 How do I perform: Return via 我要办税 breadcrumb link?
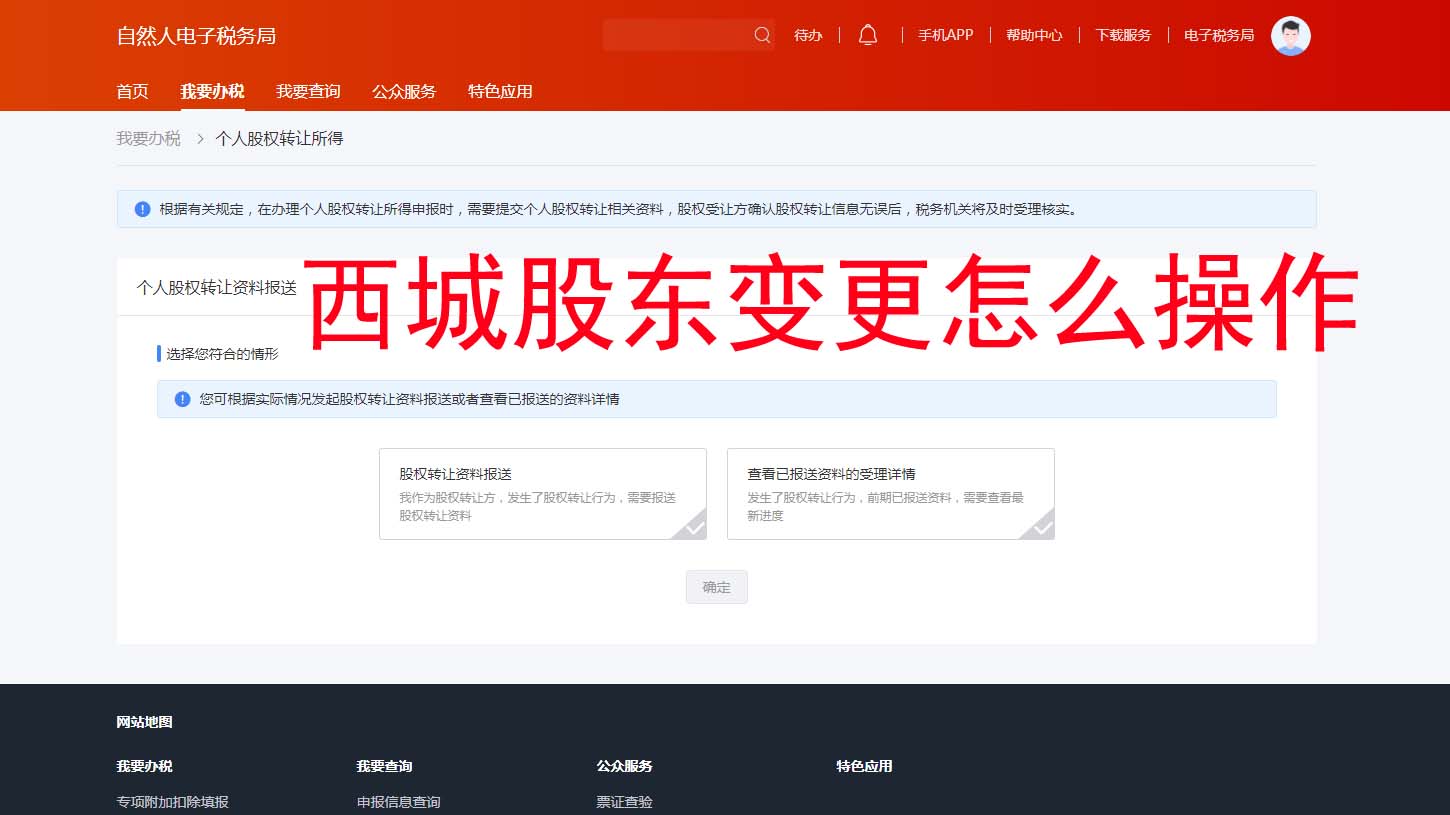click(x=148, y=137)
